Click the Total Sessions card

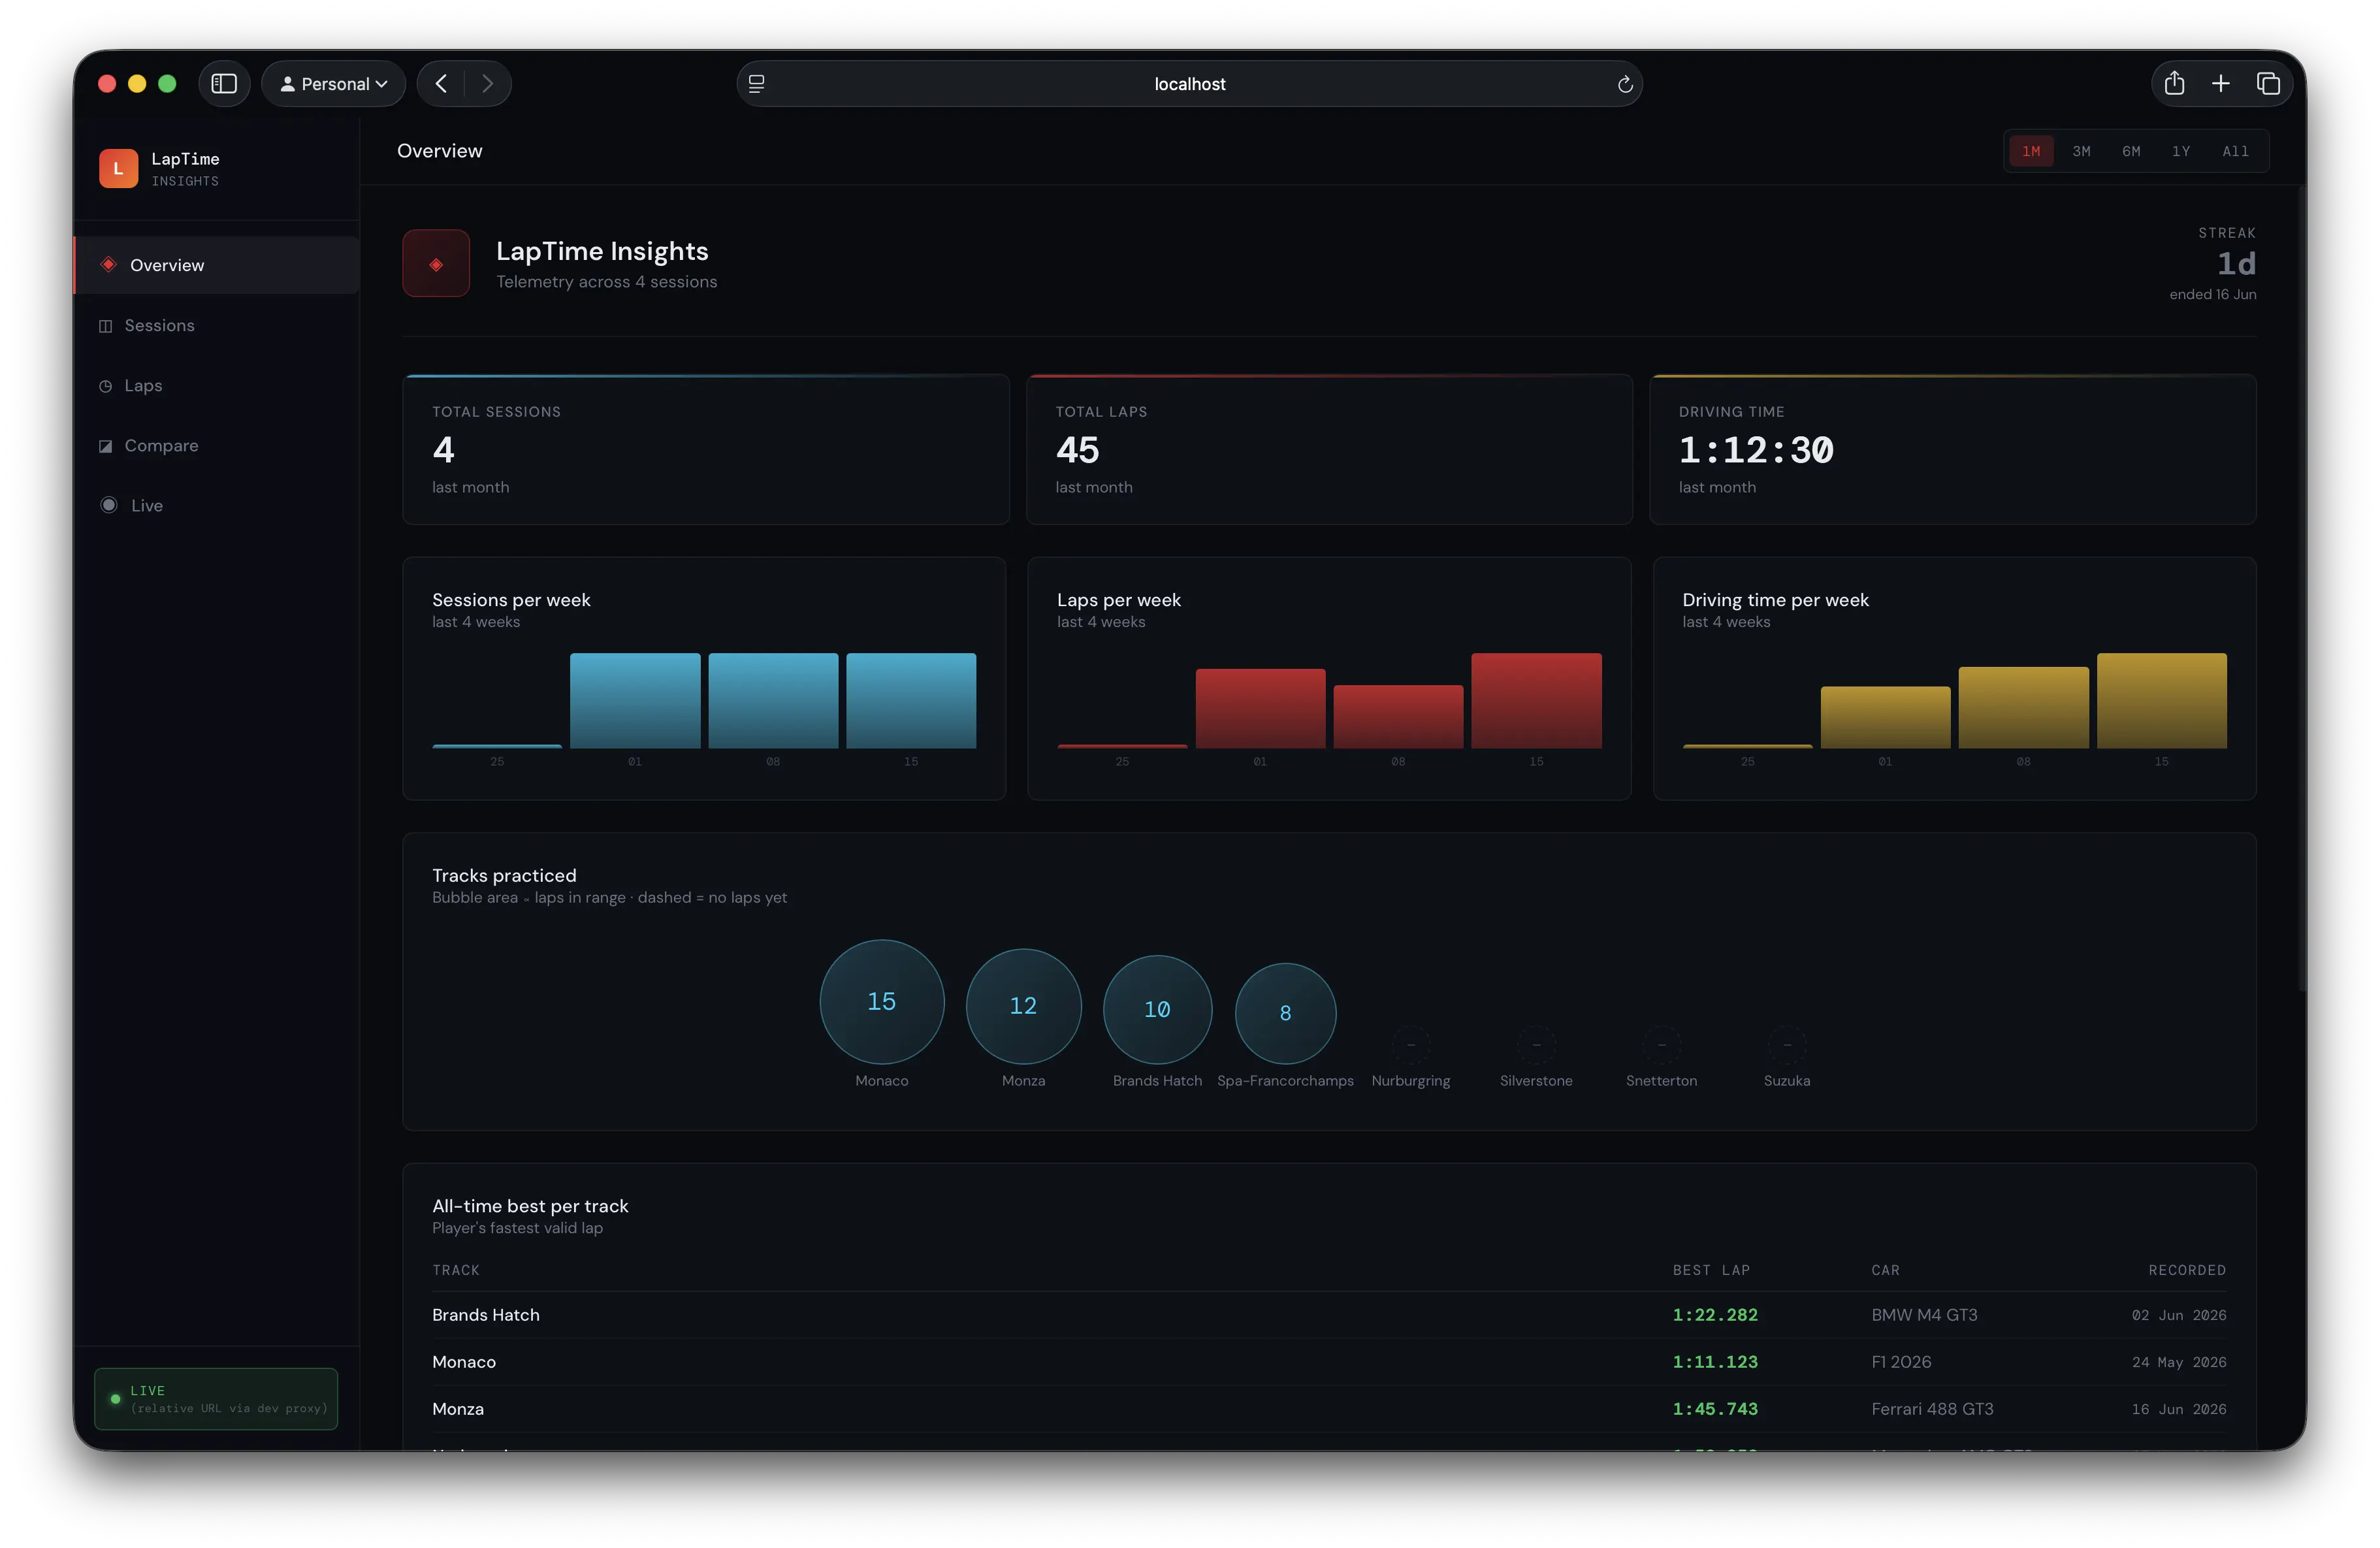pyautogui.click(x=705, y=449)
